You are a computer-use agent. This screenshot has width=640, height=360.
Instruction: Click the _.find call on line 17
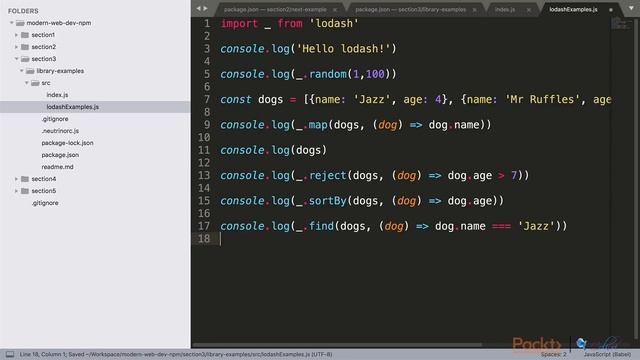[x=315, y=226]
